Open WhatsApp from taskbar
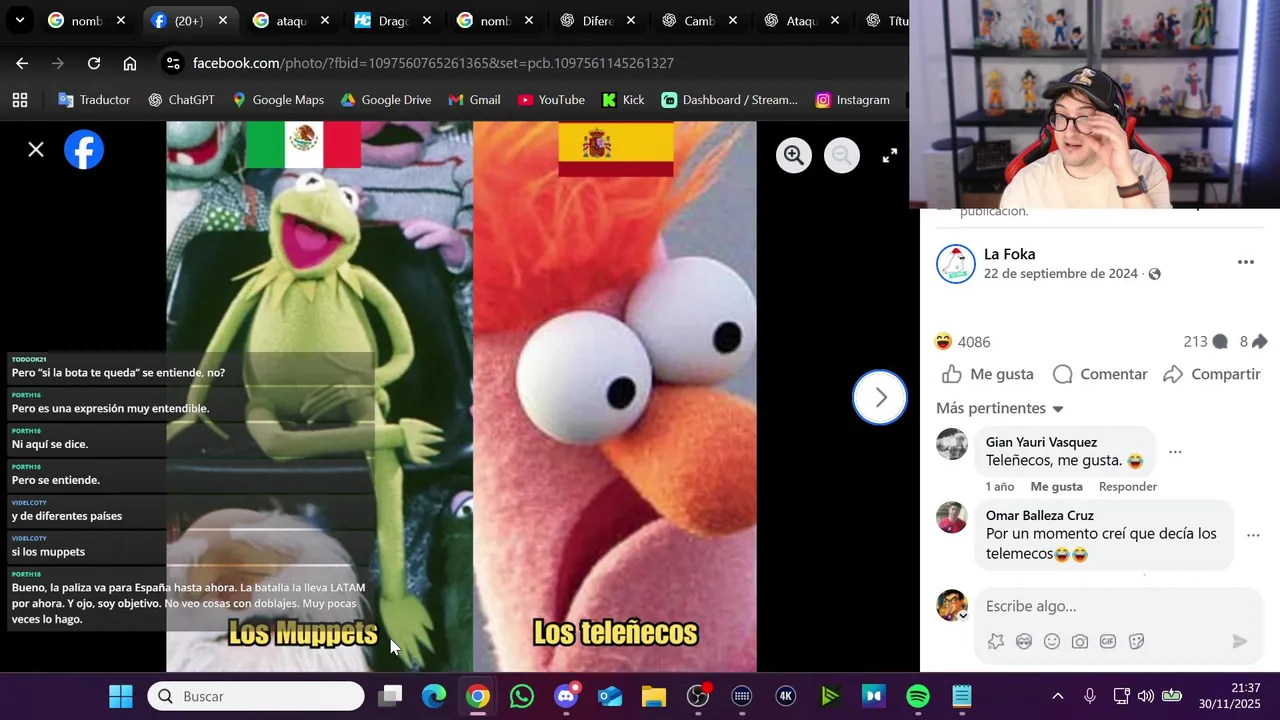This screenshot has height=720, width=1280. [x=522, y=696]
